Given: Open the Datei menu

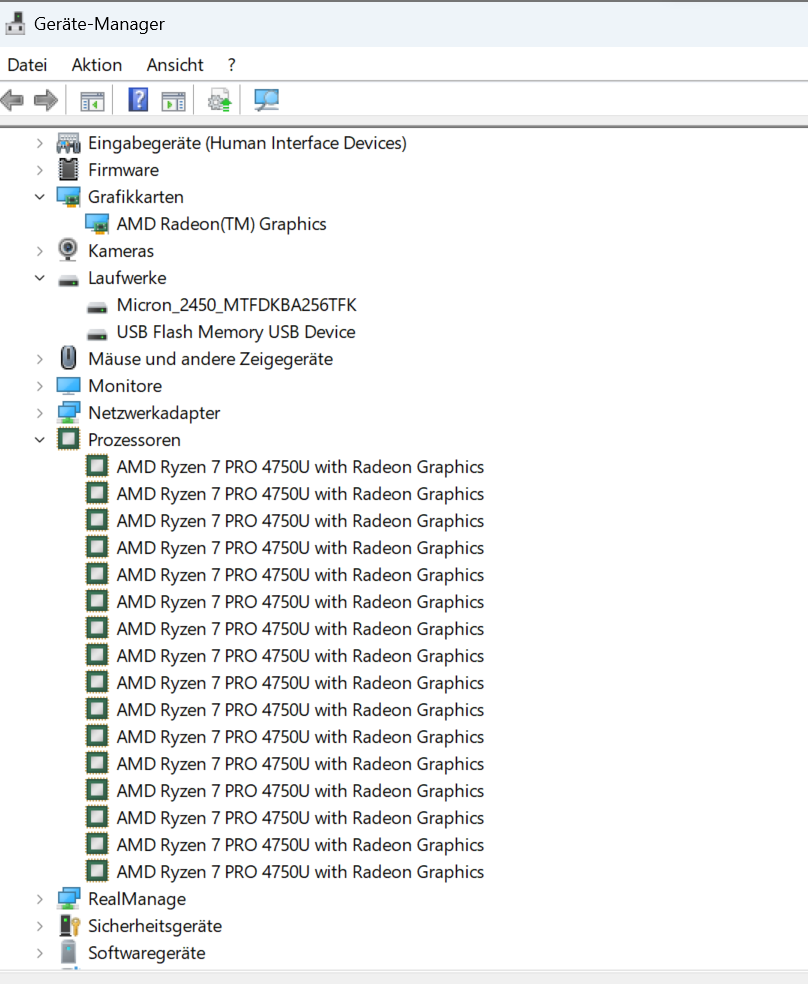Looking at the screenshot, I should click(27, 65).
